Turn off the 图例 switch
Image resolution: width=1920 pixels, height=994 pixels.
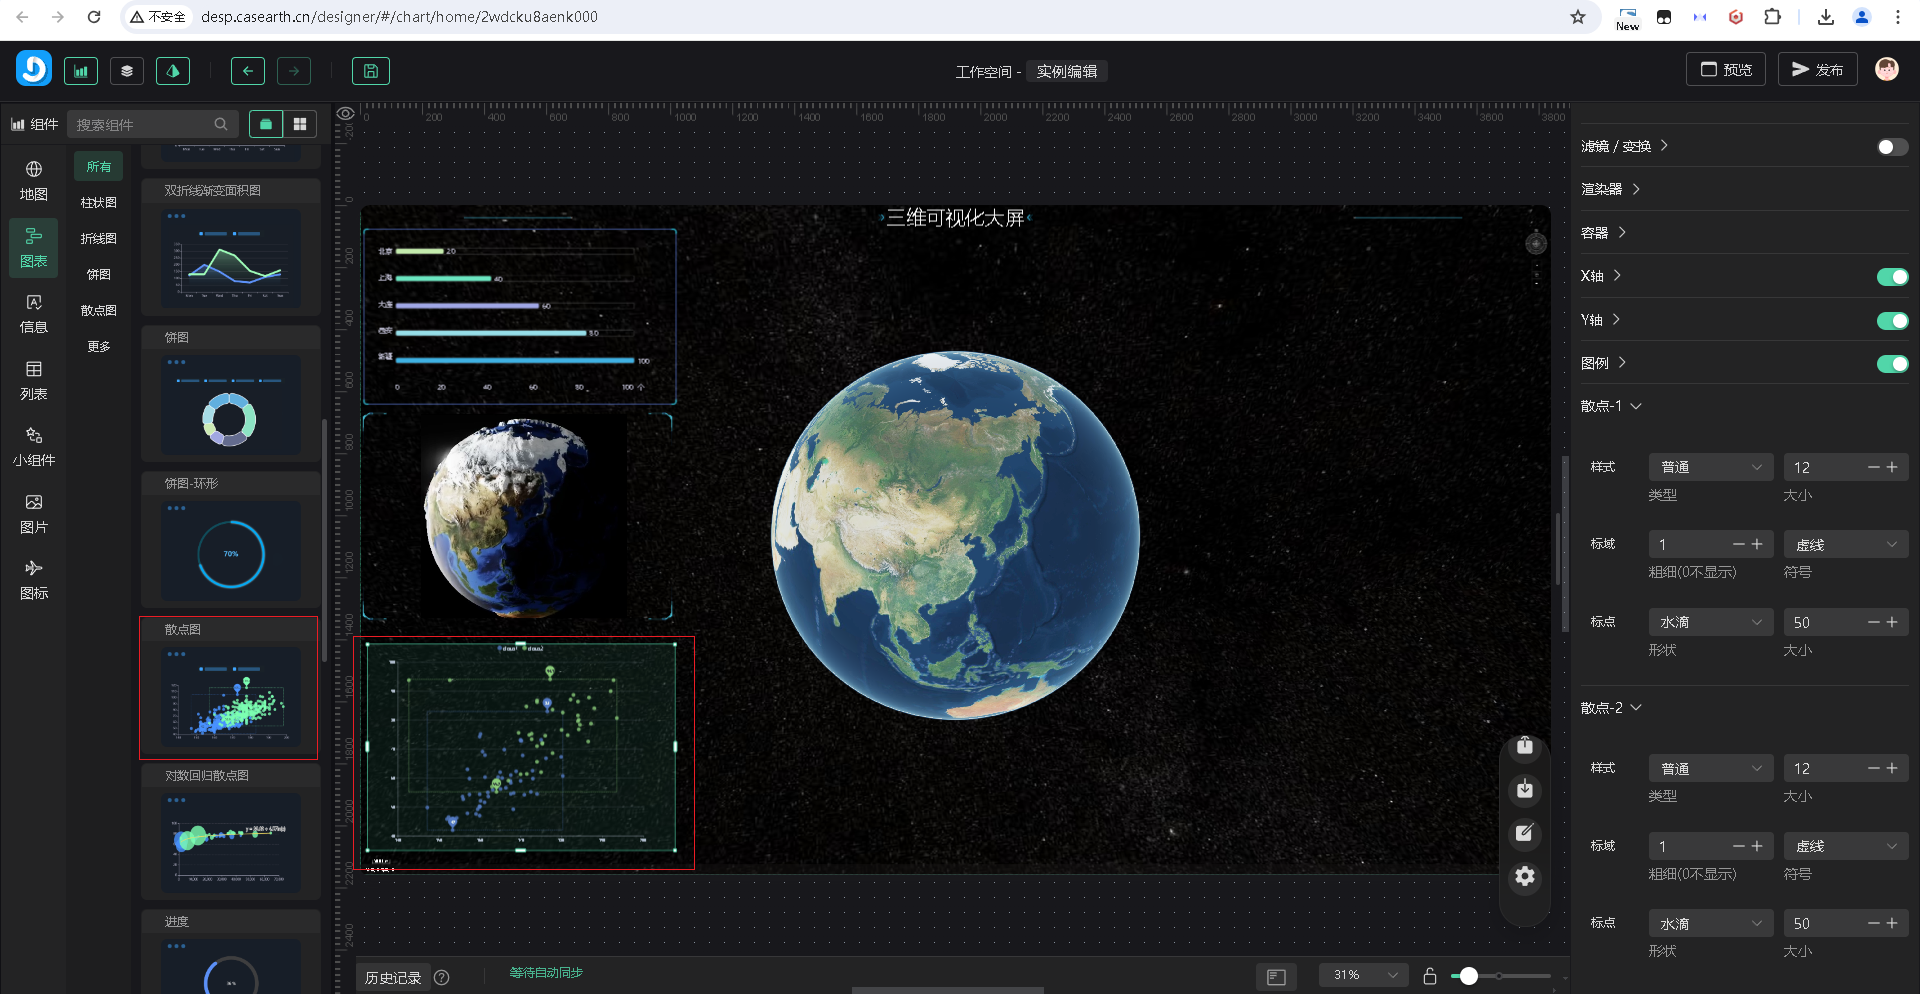point(1891,364)
